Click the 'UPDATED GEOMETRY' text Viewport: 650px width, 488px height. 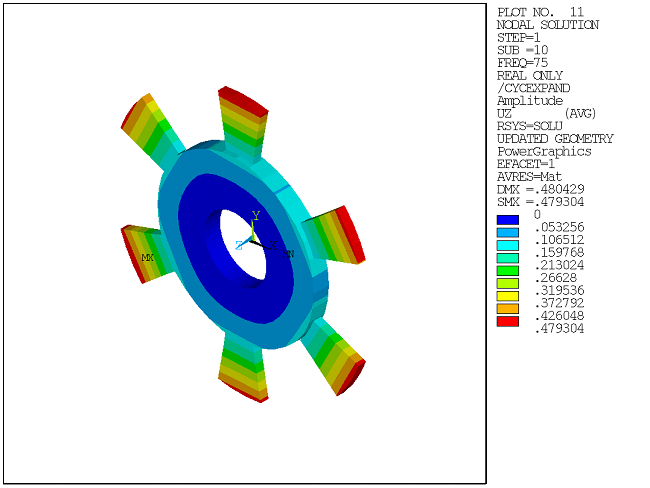point(555,139)
